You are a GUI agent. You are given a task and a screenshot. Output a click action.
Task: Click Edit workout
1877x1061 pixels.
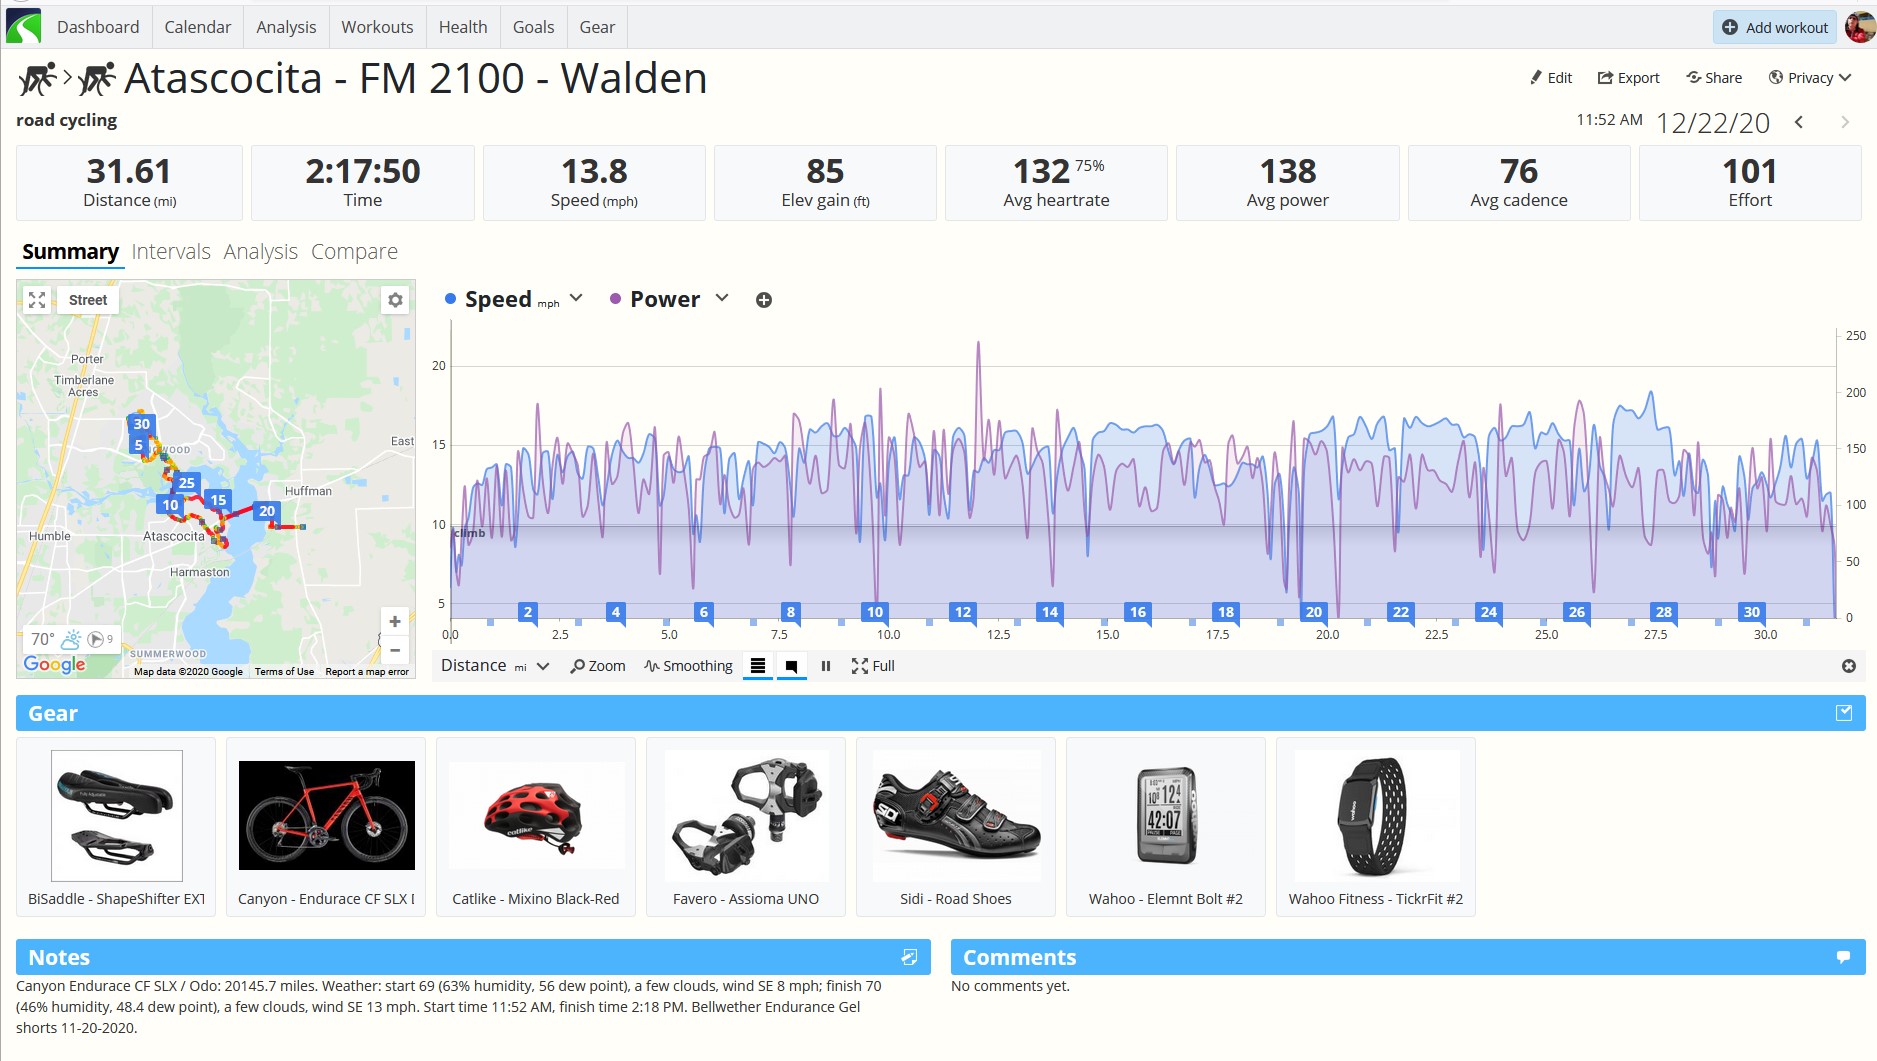click(1551, 78)
